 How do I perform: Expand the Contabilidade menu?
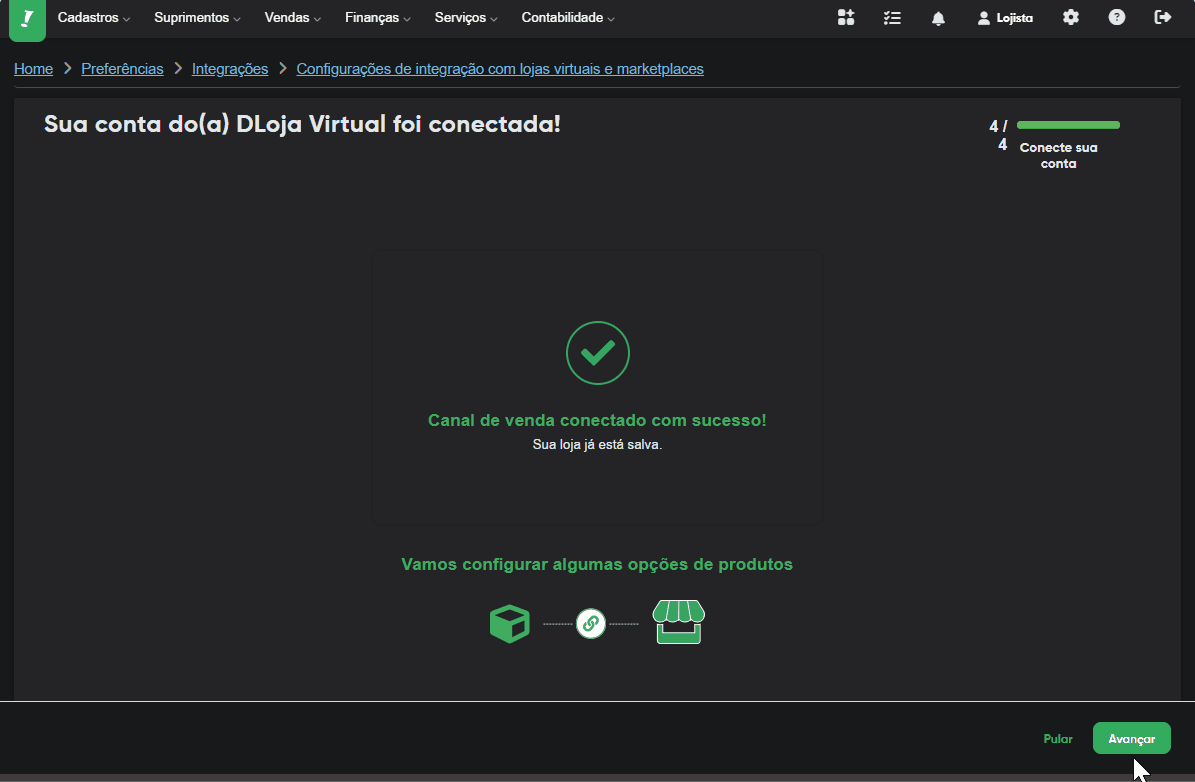[x=568, y=18]
